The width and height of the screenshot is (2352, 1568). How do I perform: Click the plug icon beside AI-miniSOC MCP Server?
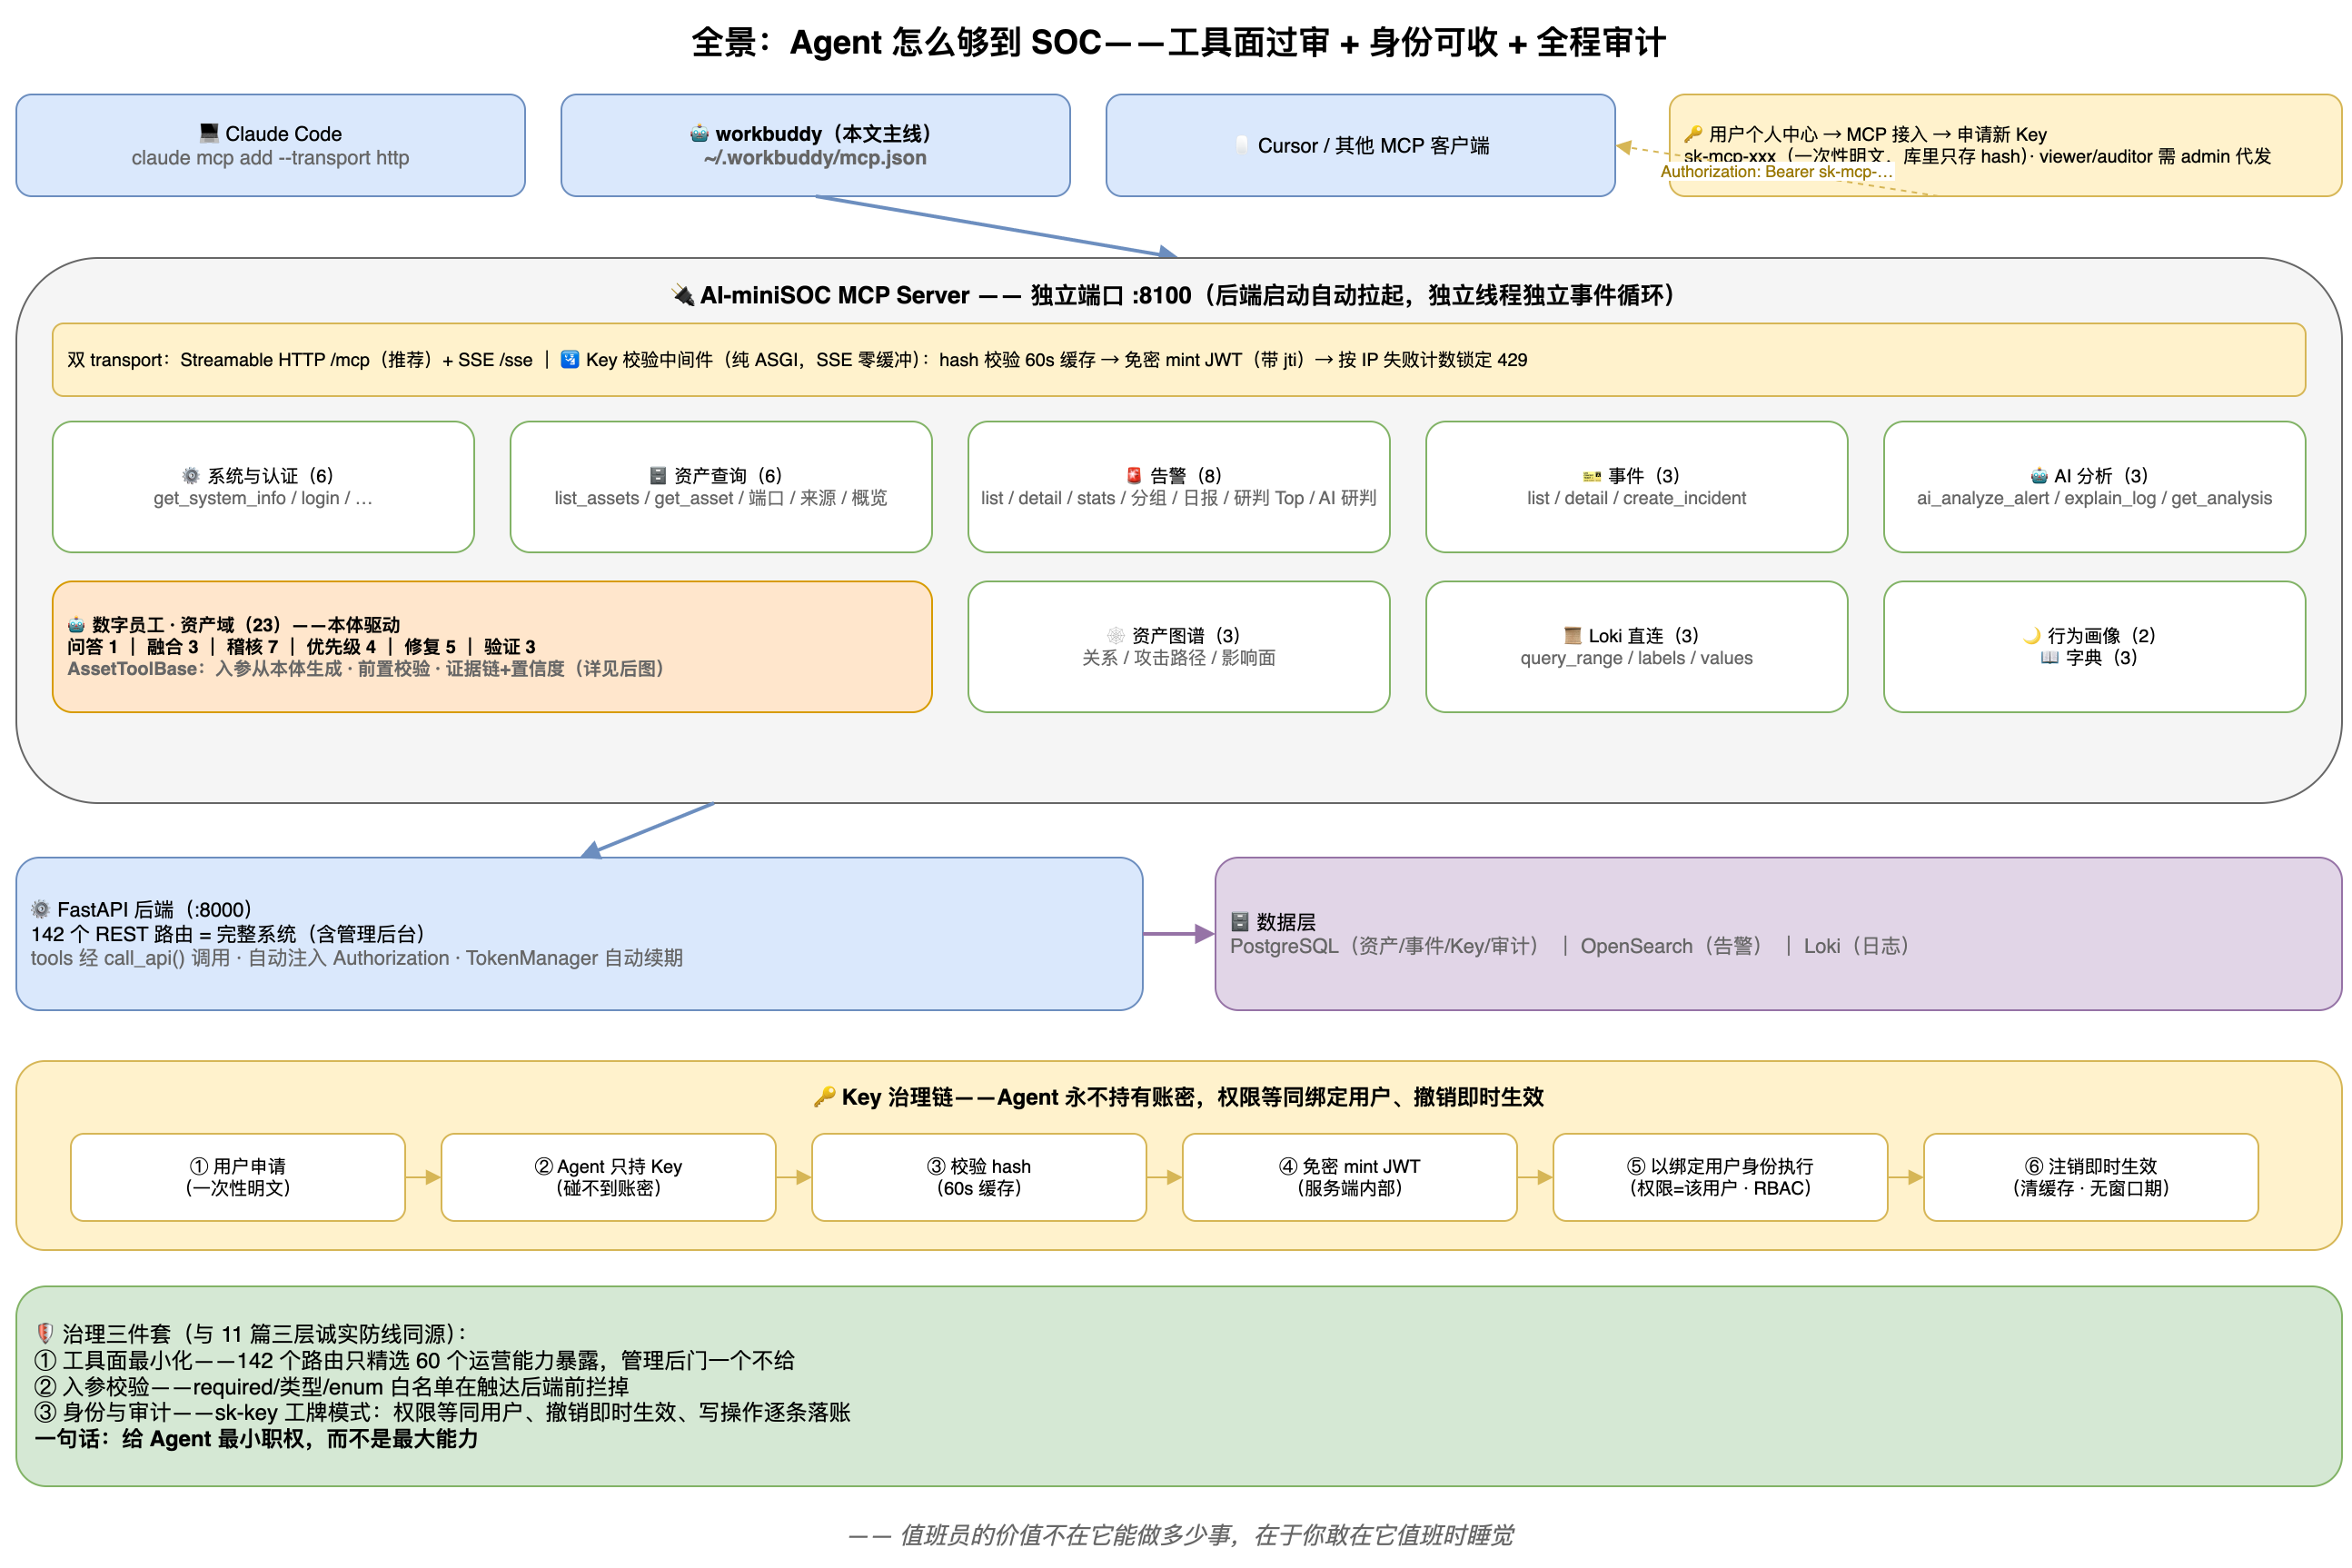(x=683, y=294)
